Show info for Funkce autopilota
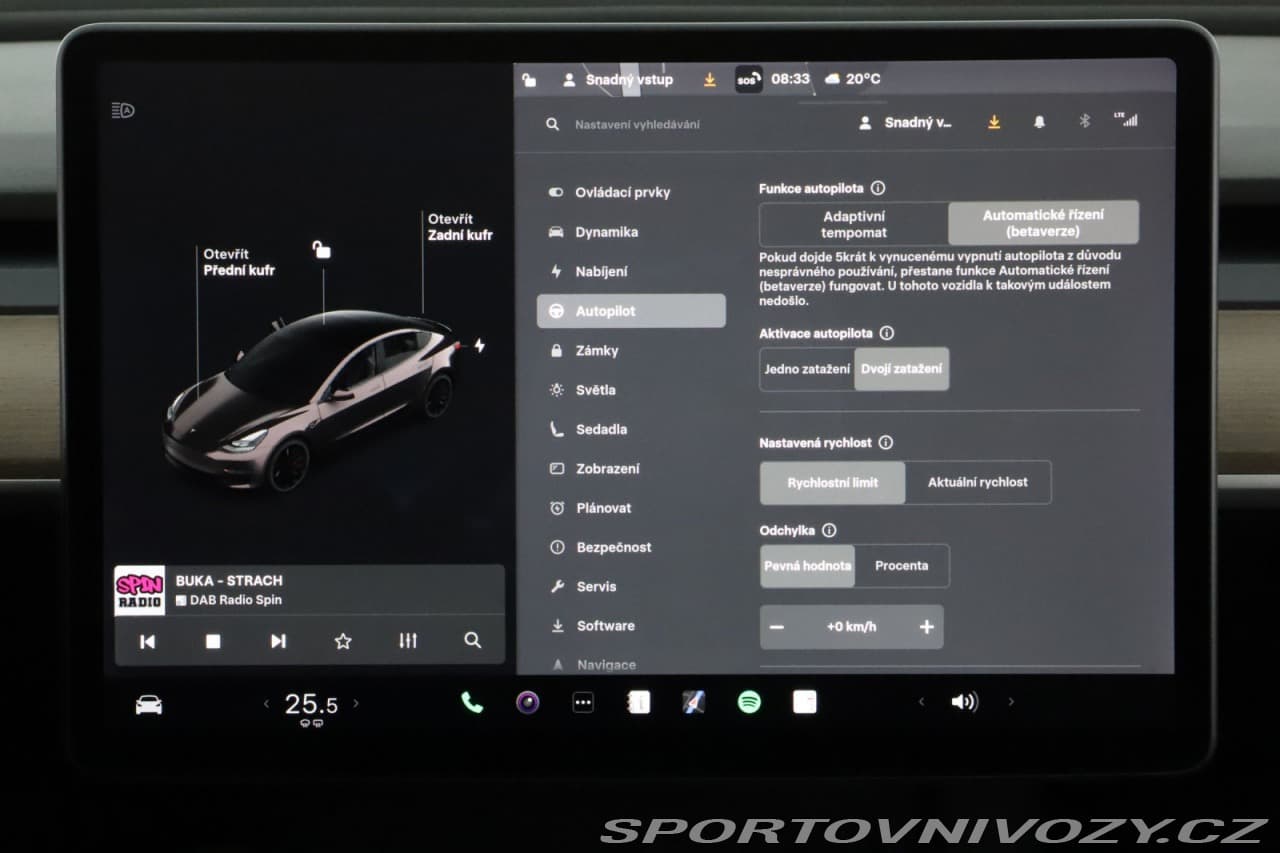 point(878,188)
